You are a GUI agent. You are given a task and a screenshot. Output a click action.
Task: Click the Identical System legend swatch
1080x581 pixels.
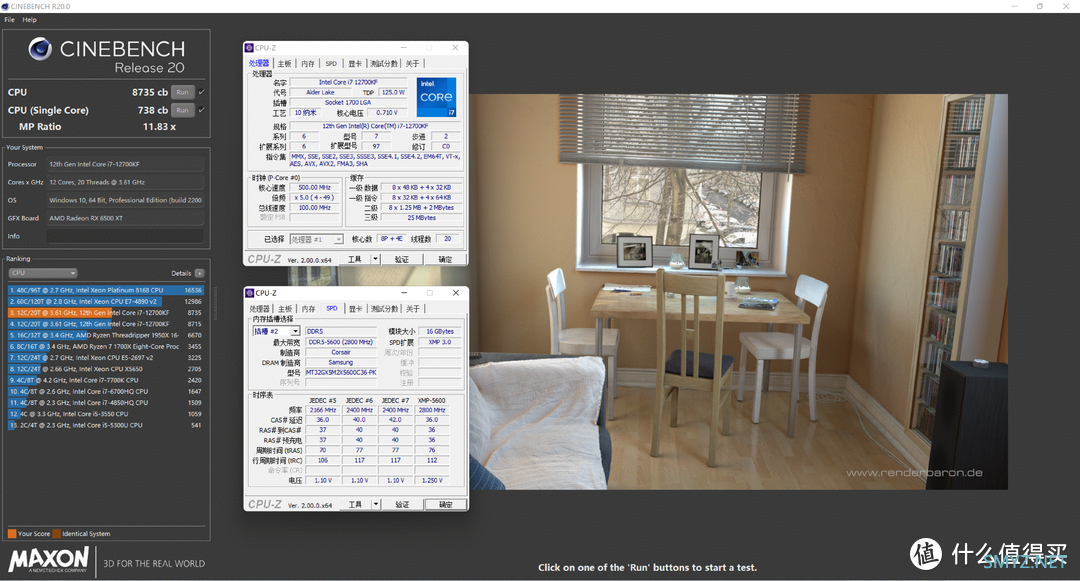tap(56, 534)
